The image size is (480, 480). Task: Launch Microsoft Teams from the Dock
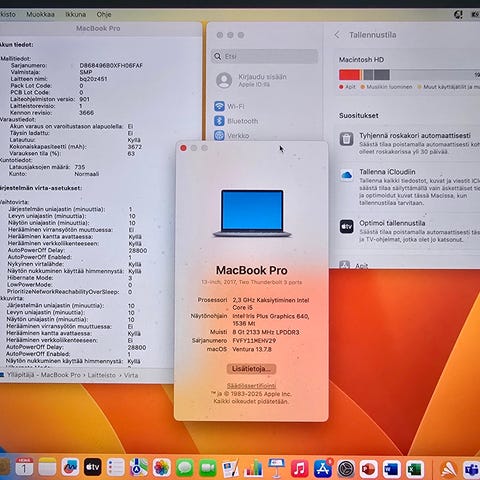[471, 469]
